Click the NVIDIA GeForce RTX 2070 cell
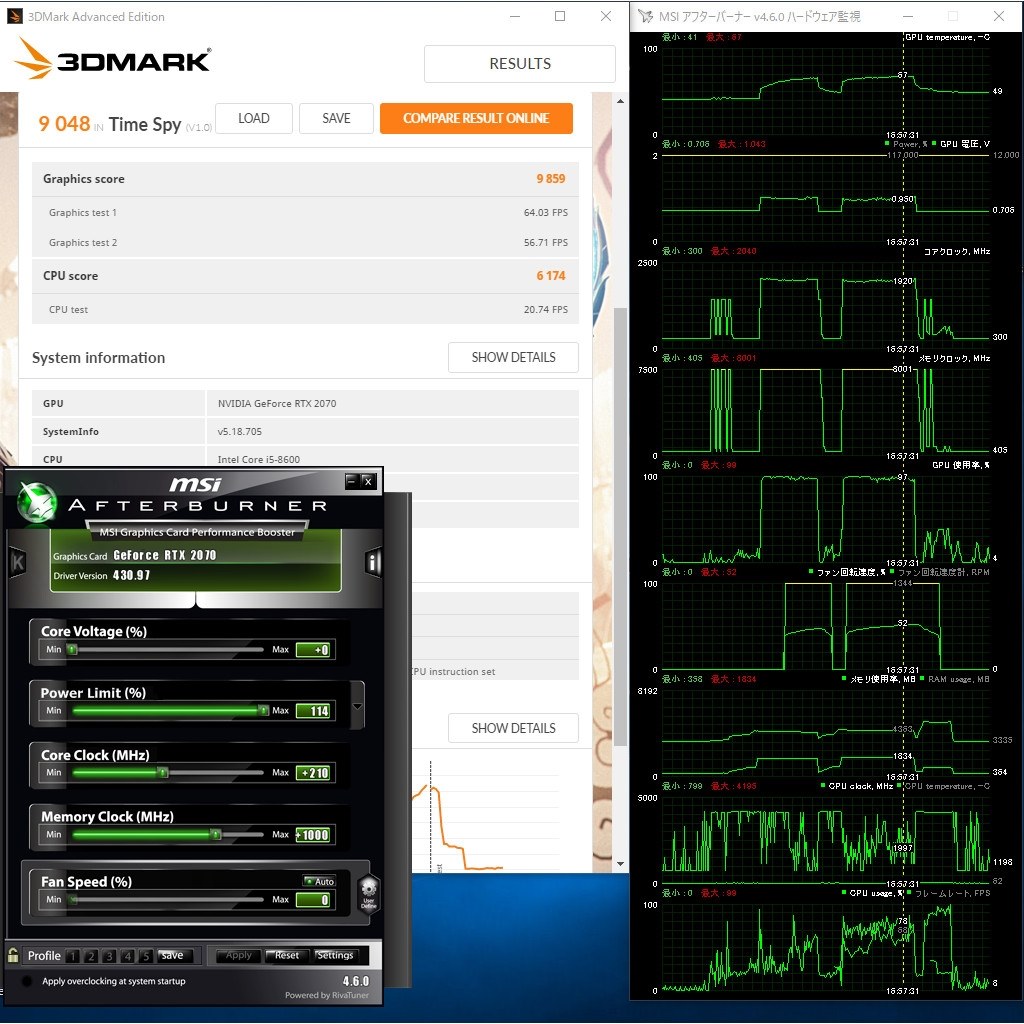The height and width of the screenshot is (1024, 1024). (392, 404)
